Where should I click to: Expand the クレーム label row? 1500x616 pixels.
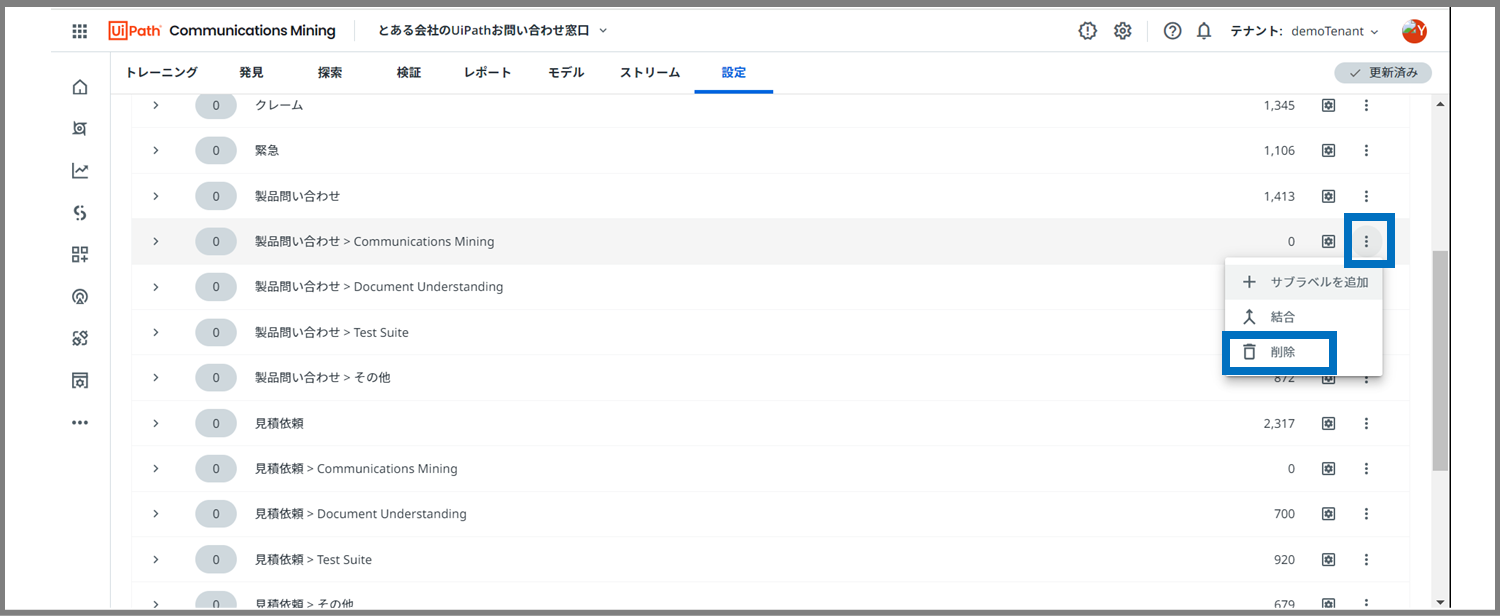click(156, 105)
